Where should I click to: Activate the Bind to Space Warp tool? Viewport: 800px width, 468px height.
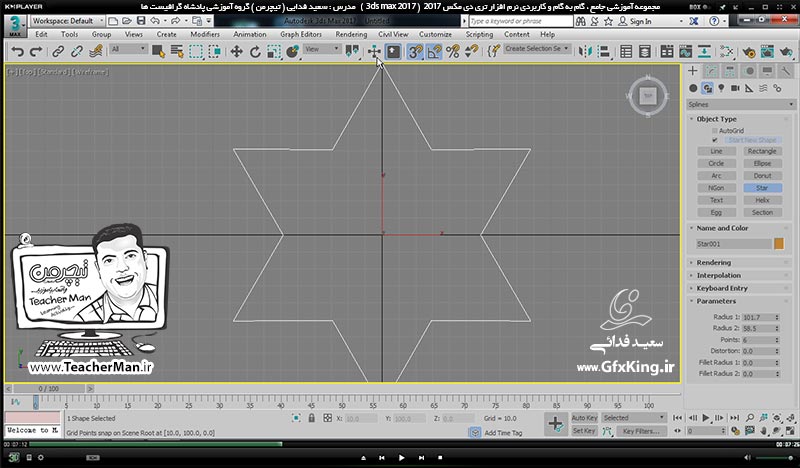coord(96,51)
